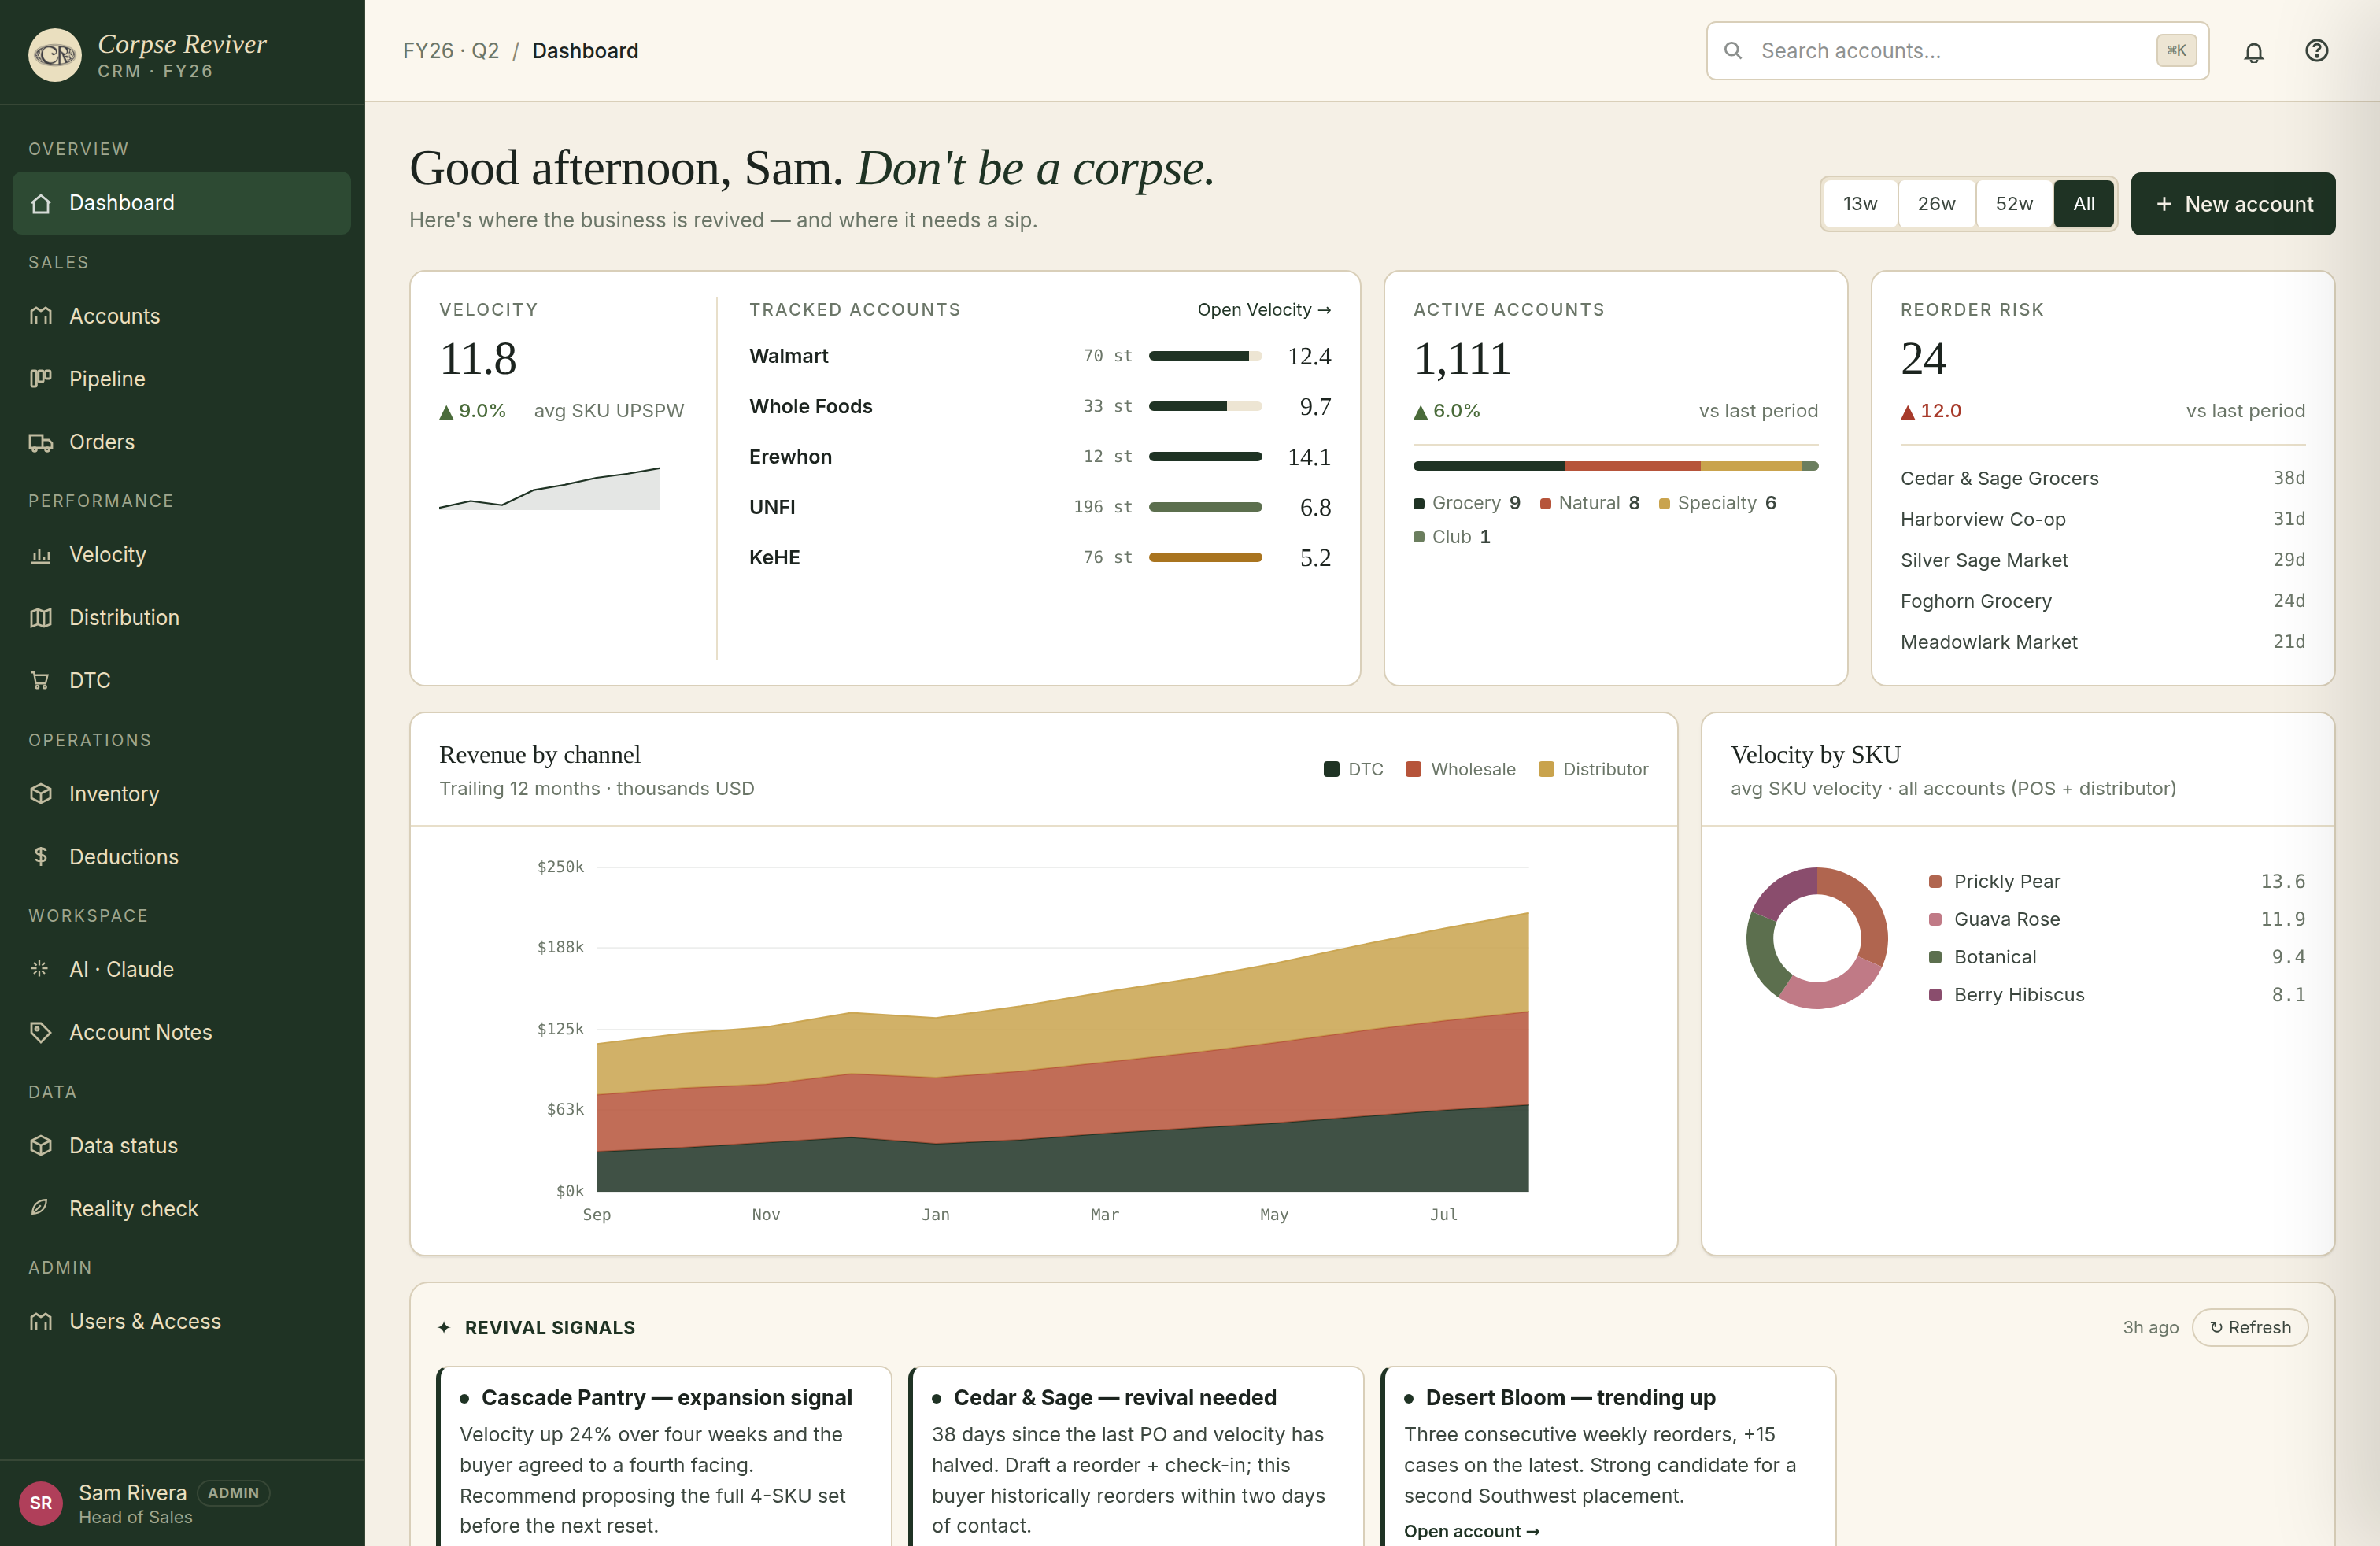Open Account Notes in Workspace

point(182,1032)
